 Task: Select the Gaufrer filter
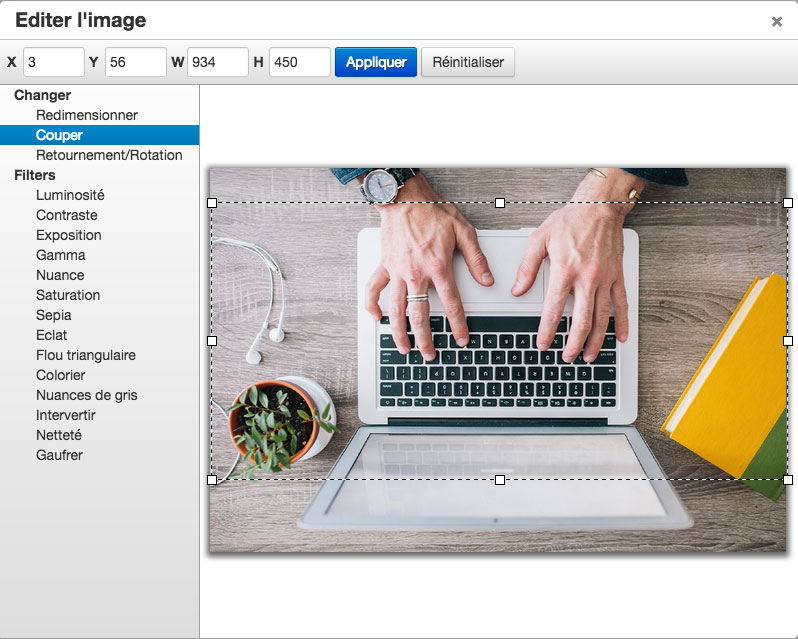coord(59,455)
